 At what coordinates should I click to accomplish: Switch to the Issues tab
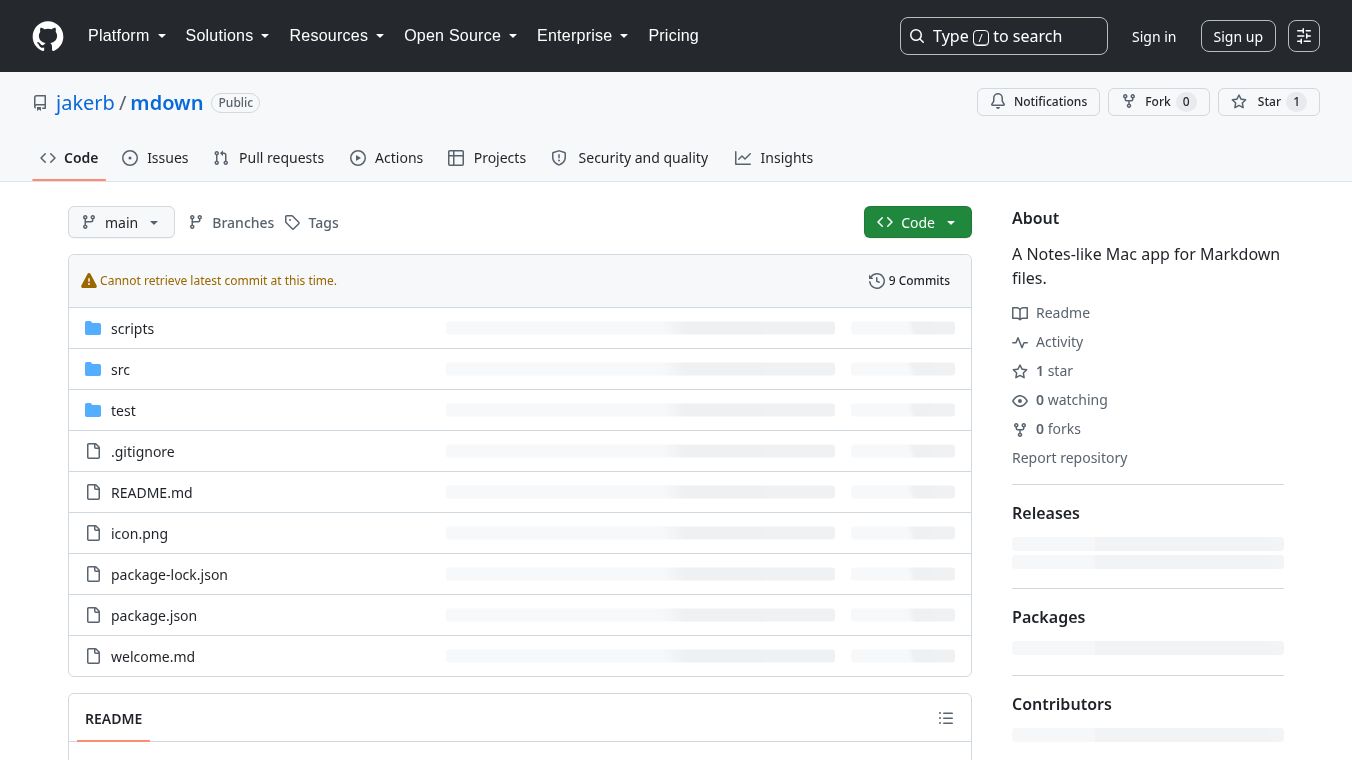coord(155,158)
